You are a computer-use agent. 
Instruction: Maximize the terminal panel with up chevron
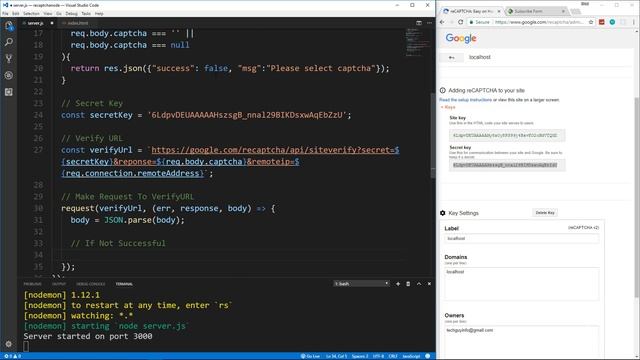coord(419,284)
